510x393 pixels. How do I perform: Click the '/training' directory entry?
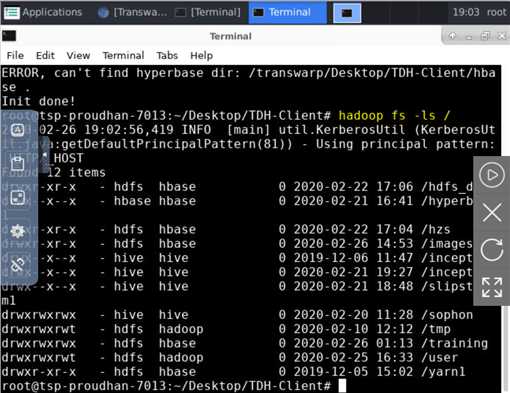pyautogui.click(x=454, y=343)
